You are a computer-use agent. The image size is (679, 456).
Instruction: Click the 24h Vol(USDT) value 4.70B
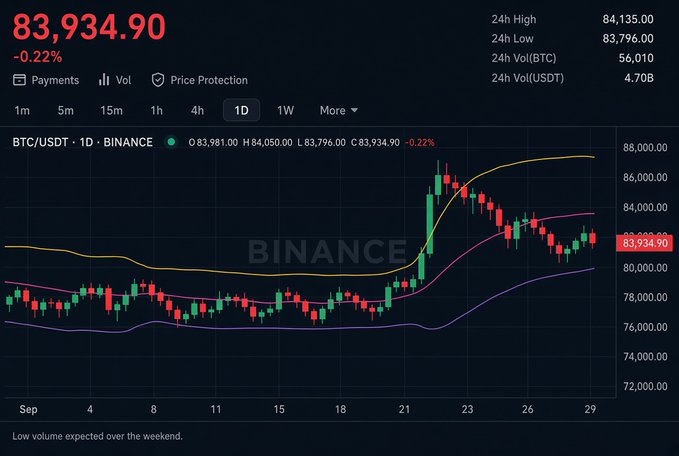pyautogui.click(x=639, y=78)
